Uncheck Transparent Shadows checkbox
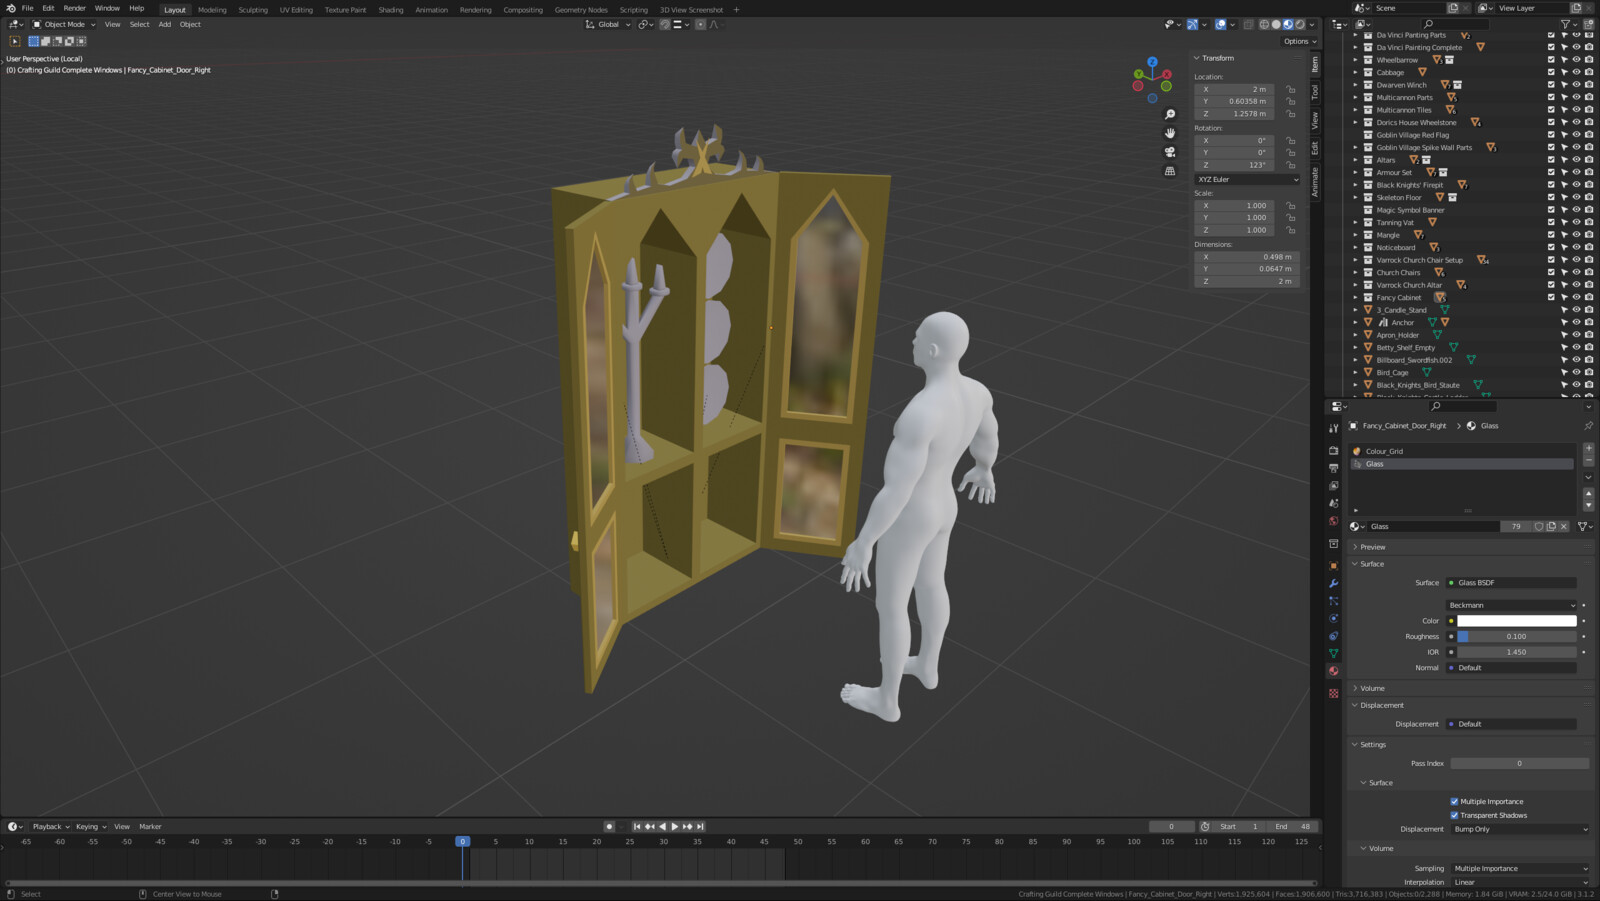This screenshot has height=901, width=1600. point(1454,815)
